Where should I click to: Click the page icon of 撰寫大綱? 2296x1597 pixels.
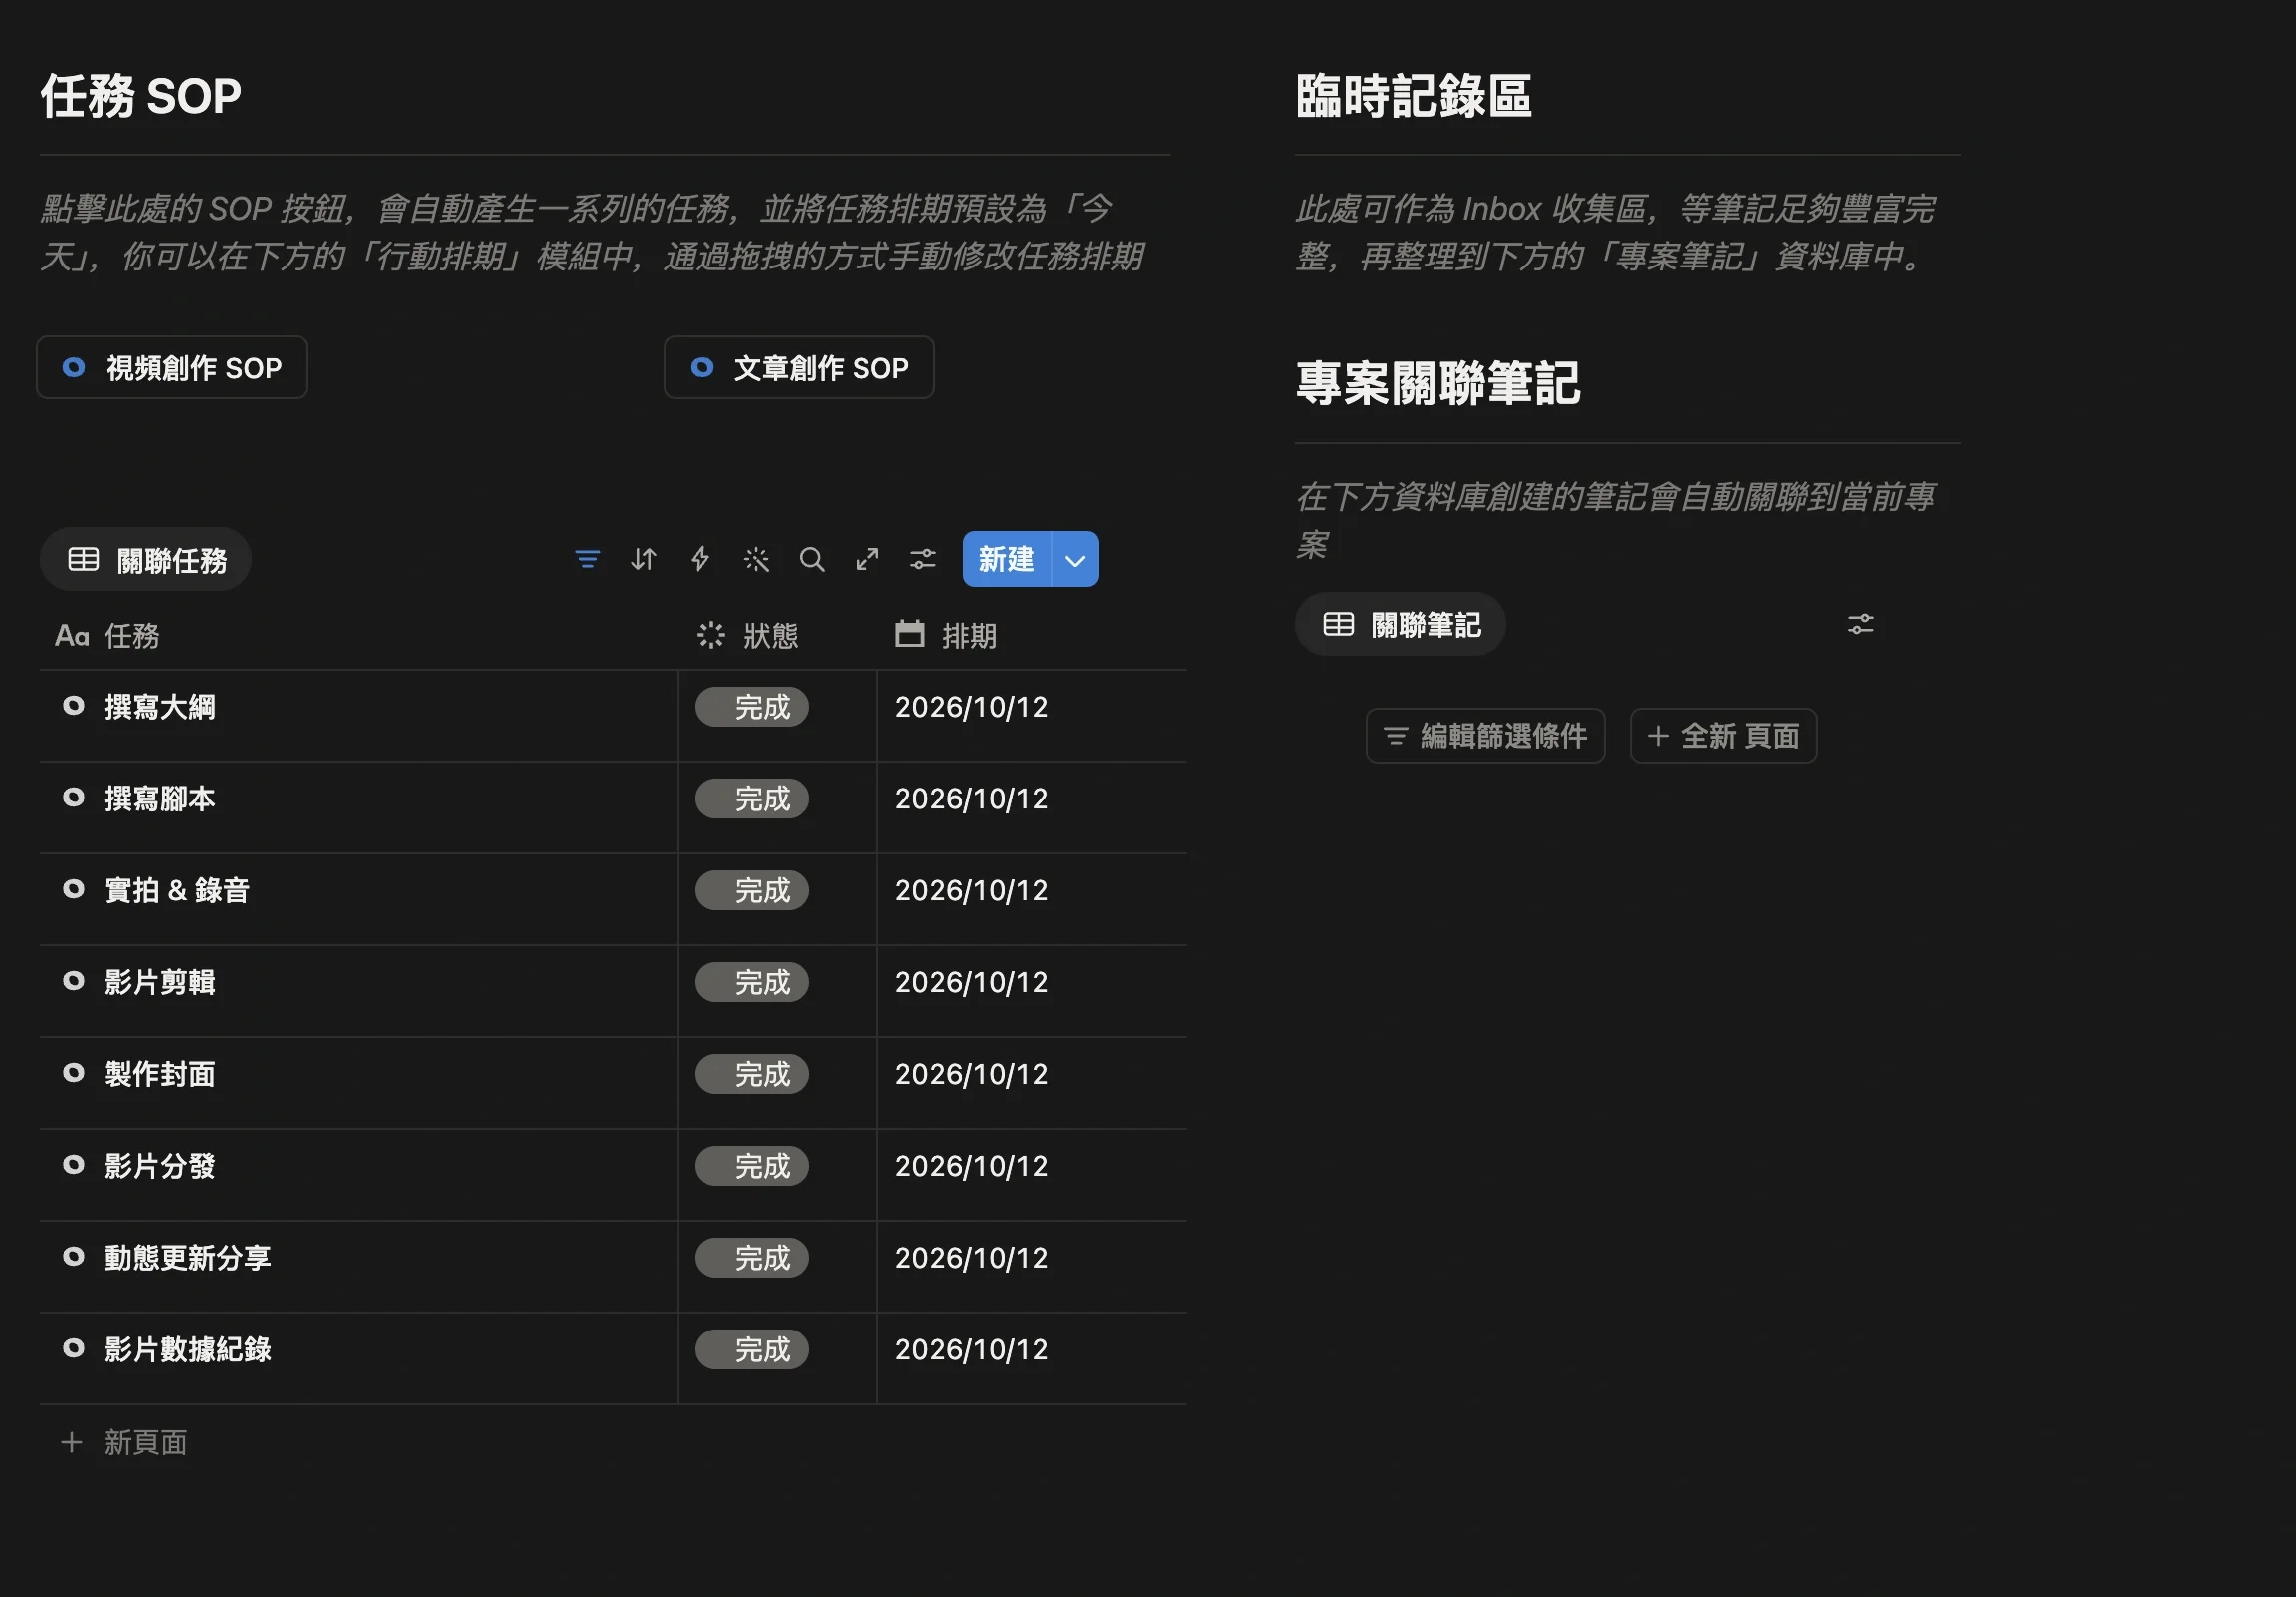point(74,706)
